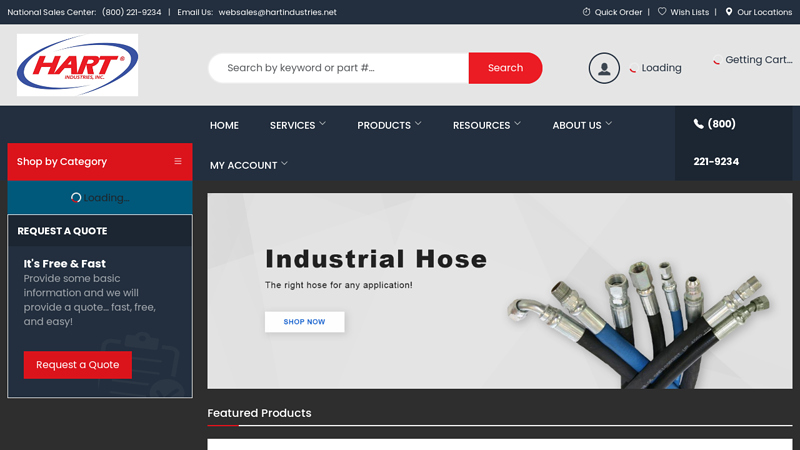Click the websales email address link
This screenshot has height=450, width=800.
278,12
